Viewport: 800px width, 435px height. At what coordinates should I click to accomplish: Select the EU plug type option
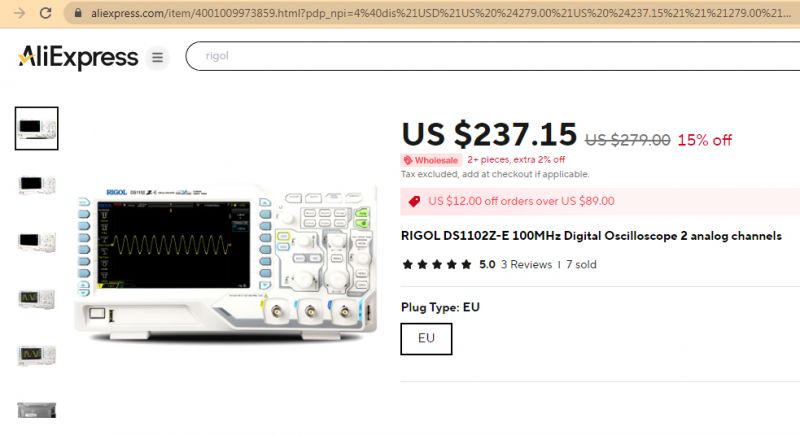pos(426,339)
